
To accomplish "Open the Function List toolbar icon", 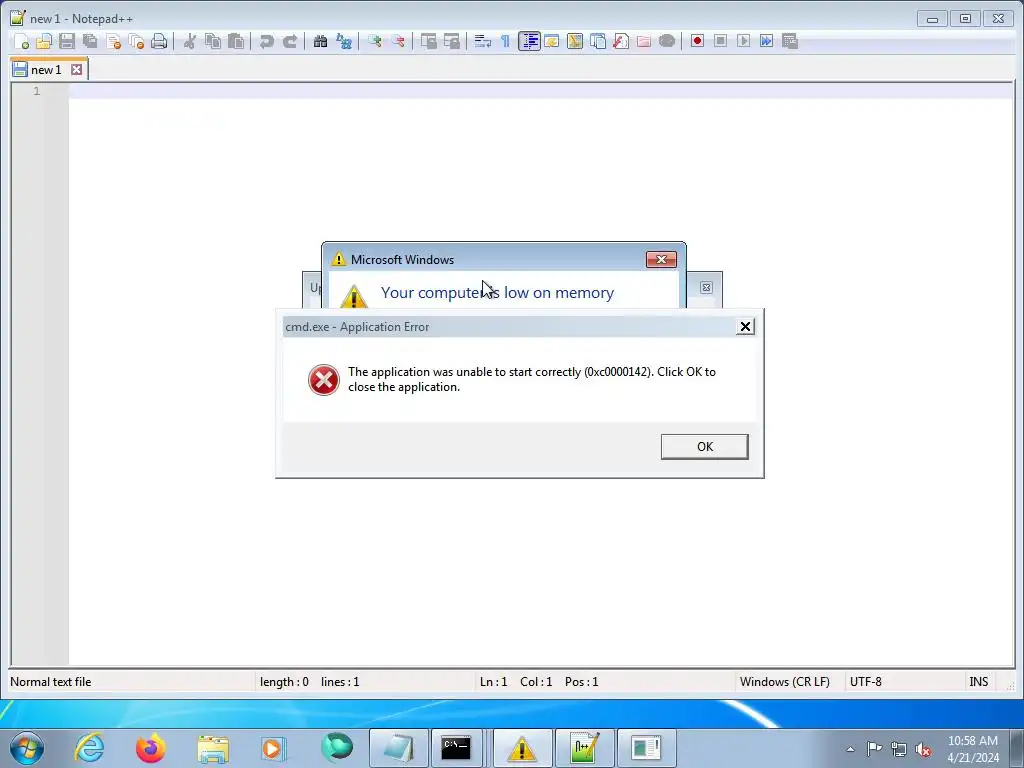I will pos(620,42).
